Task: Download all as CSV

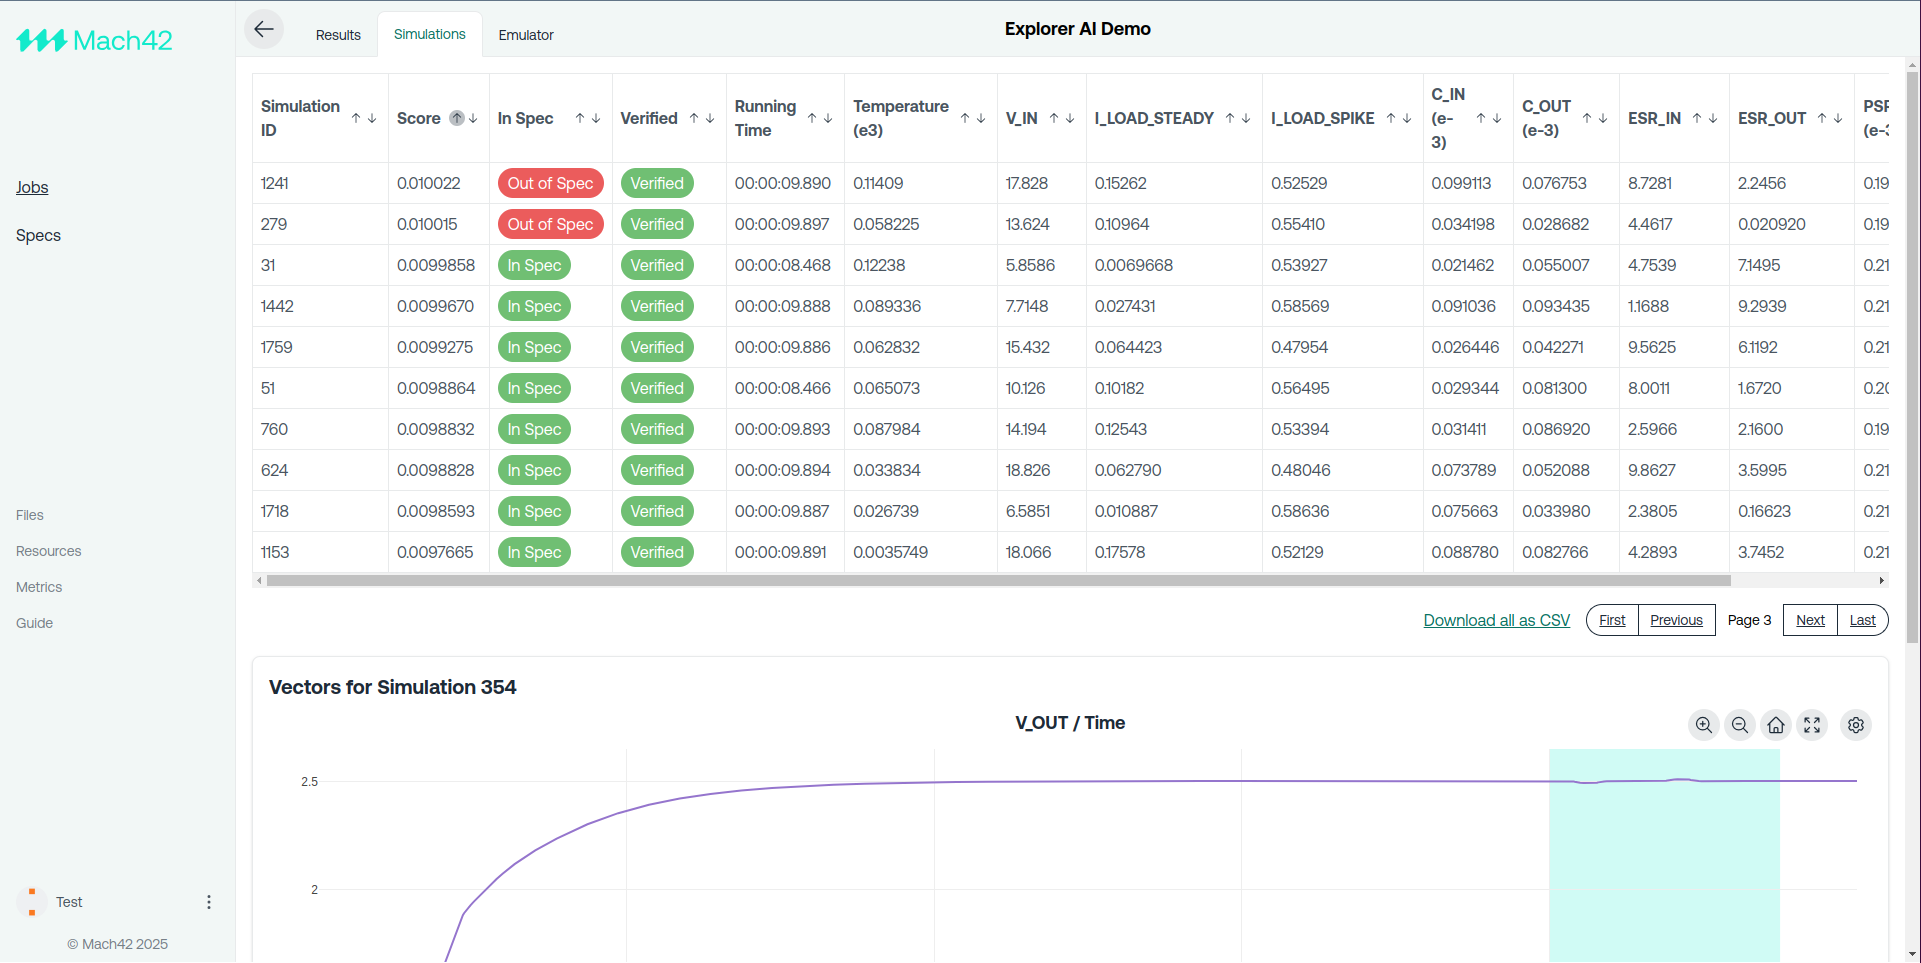Action: pyautogui.click(x=1496, y=620)
